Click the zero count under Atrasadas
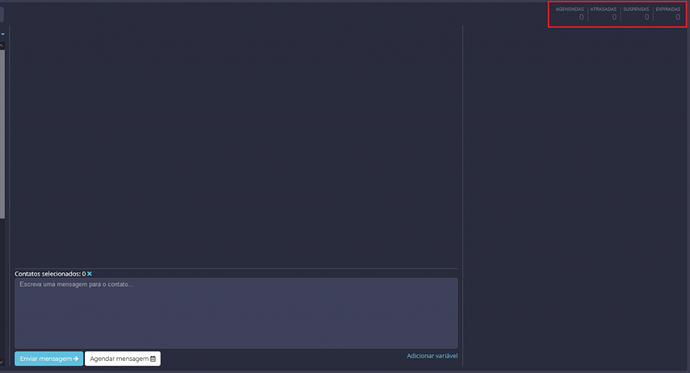 tap(614, 17)
